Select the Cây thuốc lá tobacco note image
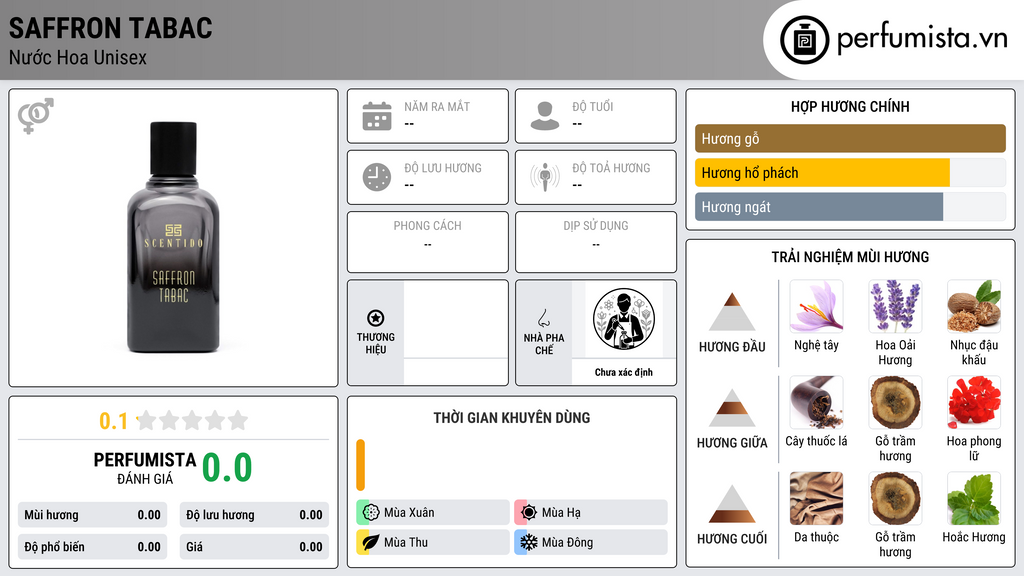This screenshot has height=576, width=1024. 816,402
